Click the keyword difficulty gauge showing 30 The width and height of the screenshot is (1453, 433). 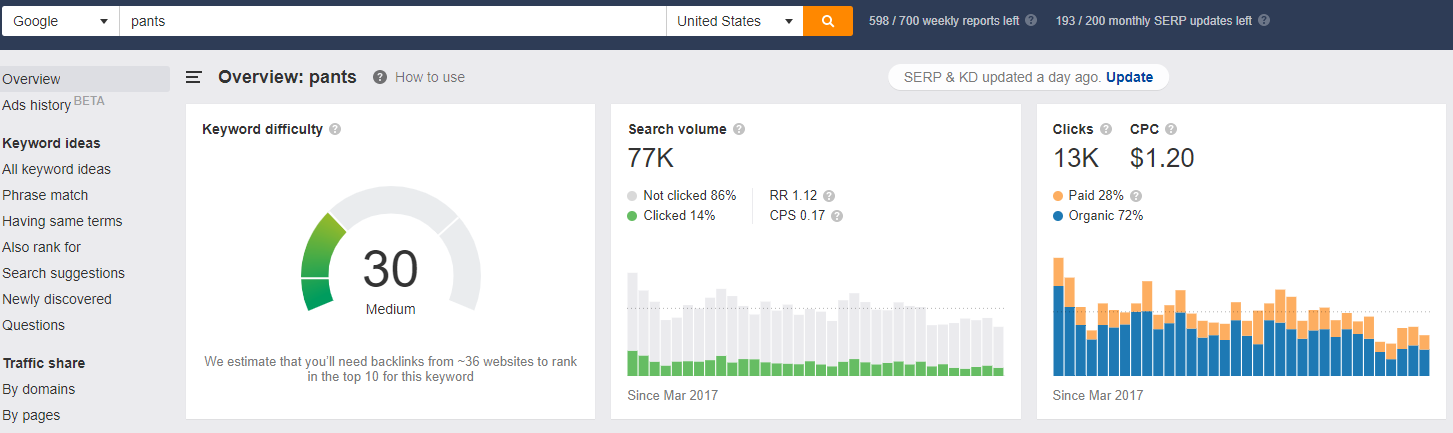click(391, 252)
